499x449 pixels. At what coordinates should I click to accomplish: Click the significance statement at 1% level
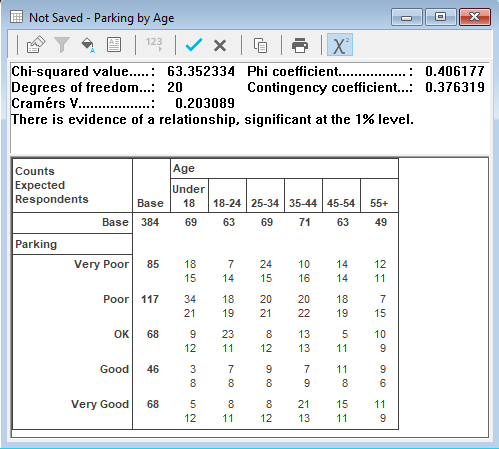pos(212,119)
